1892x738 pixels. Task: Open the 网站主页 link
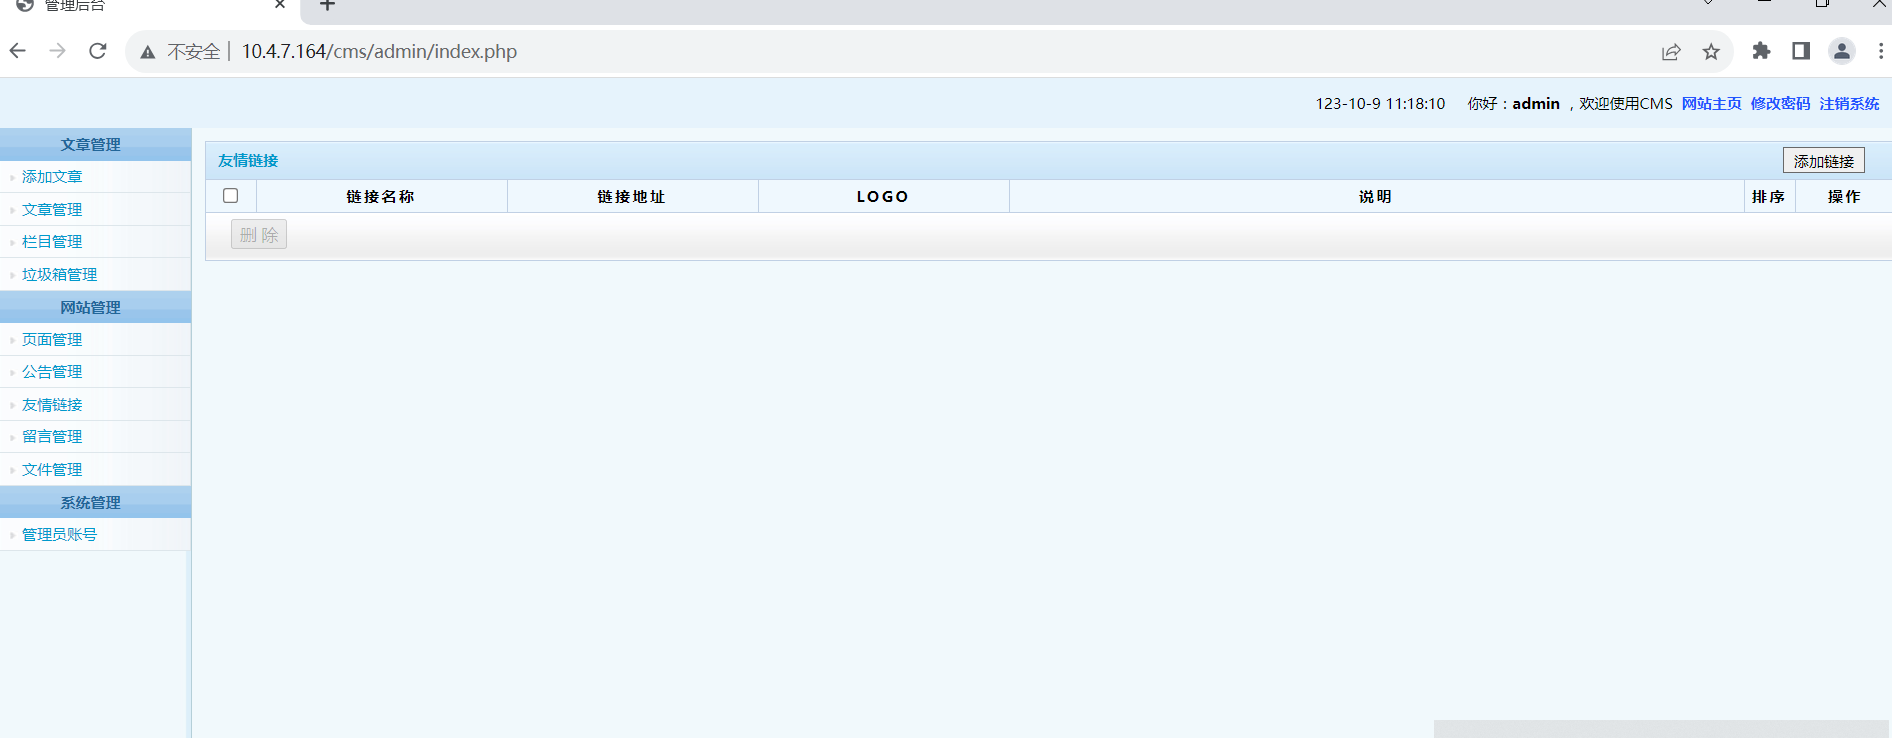click(1711, 104)
